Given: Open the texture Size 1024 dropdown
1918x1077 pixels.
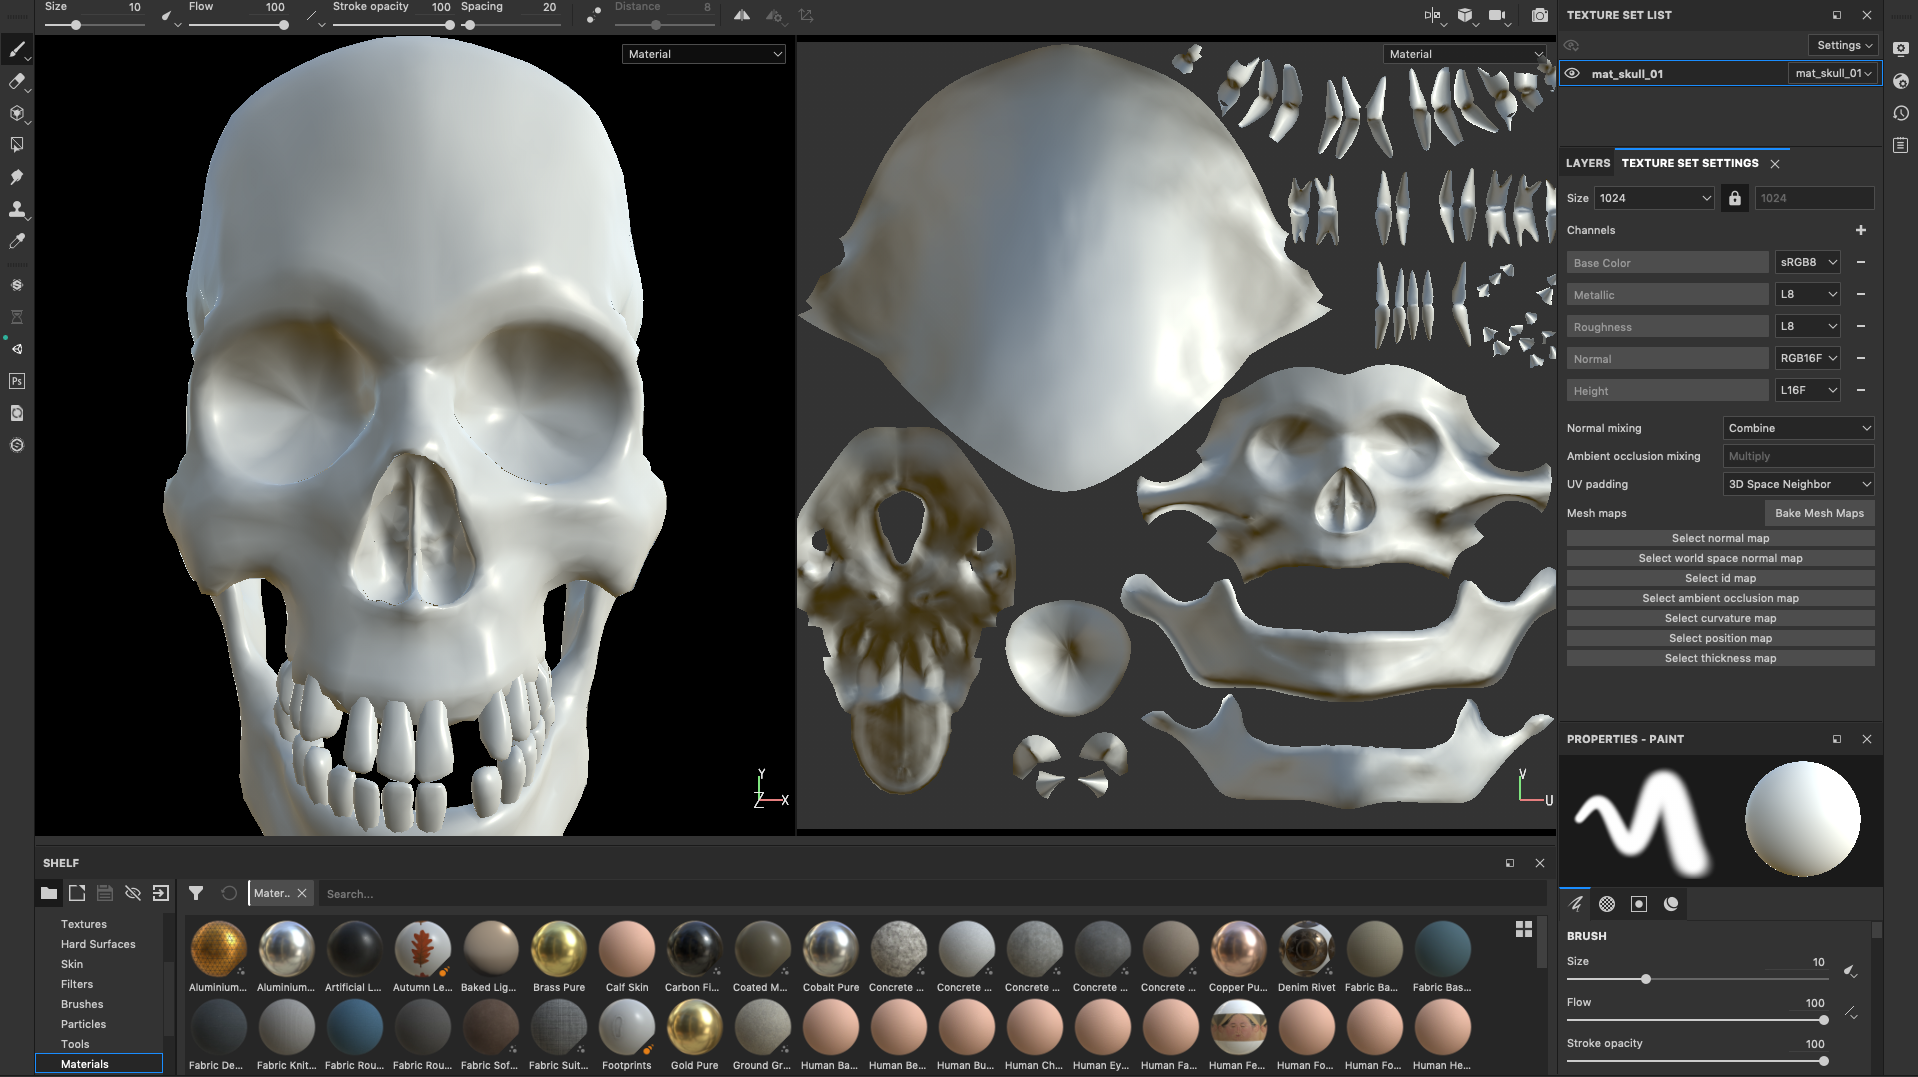Looking at the screenshot, I should (1652, 198).
